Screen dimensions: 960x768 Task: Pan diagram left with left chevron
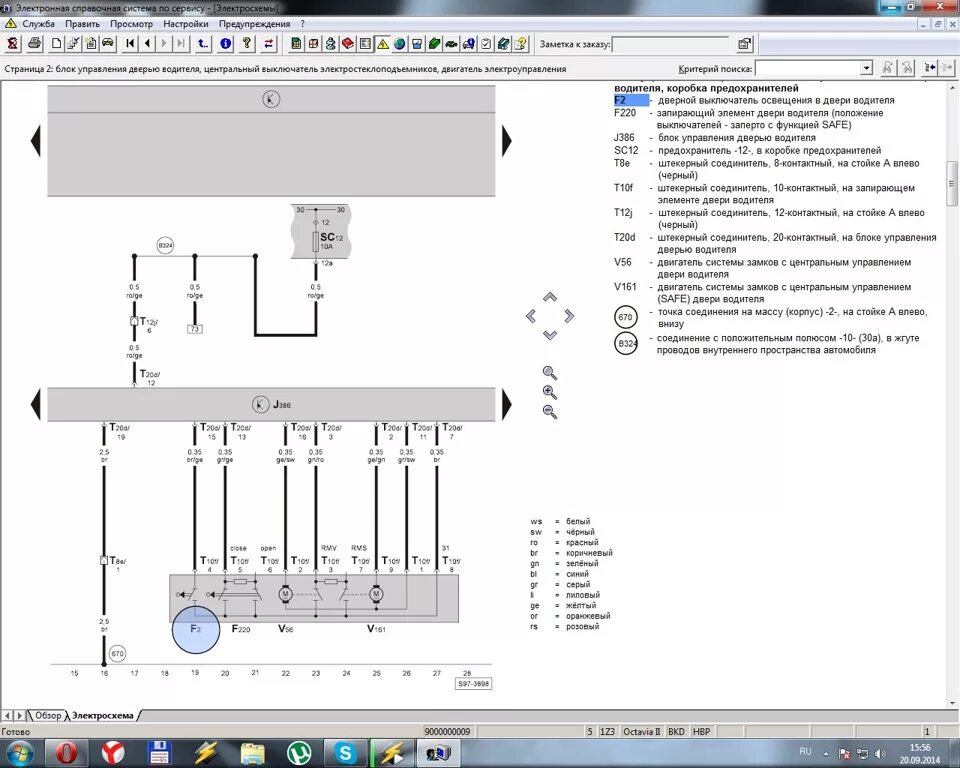point(531,316)
